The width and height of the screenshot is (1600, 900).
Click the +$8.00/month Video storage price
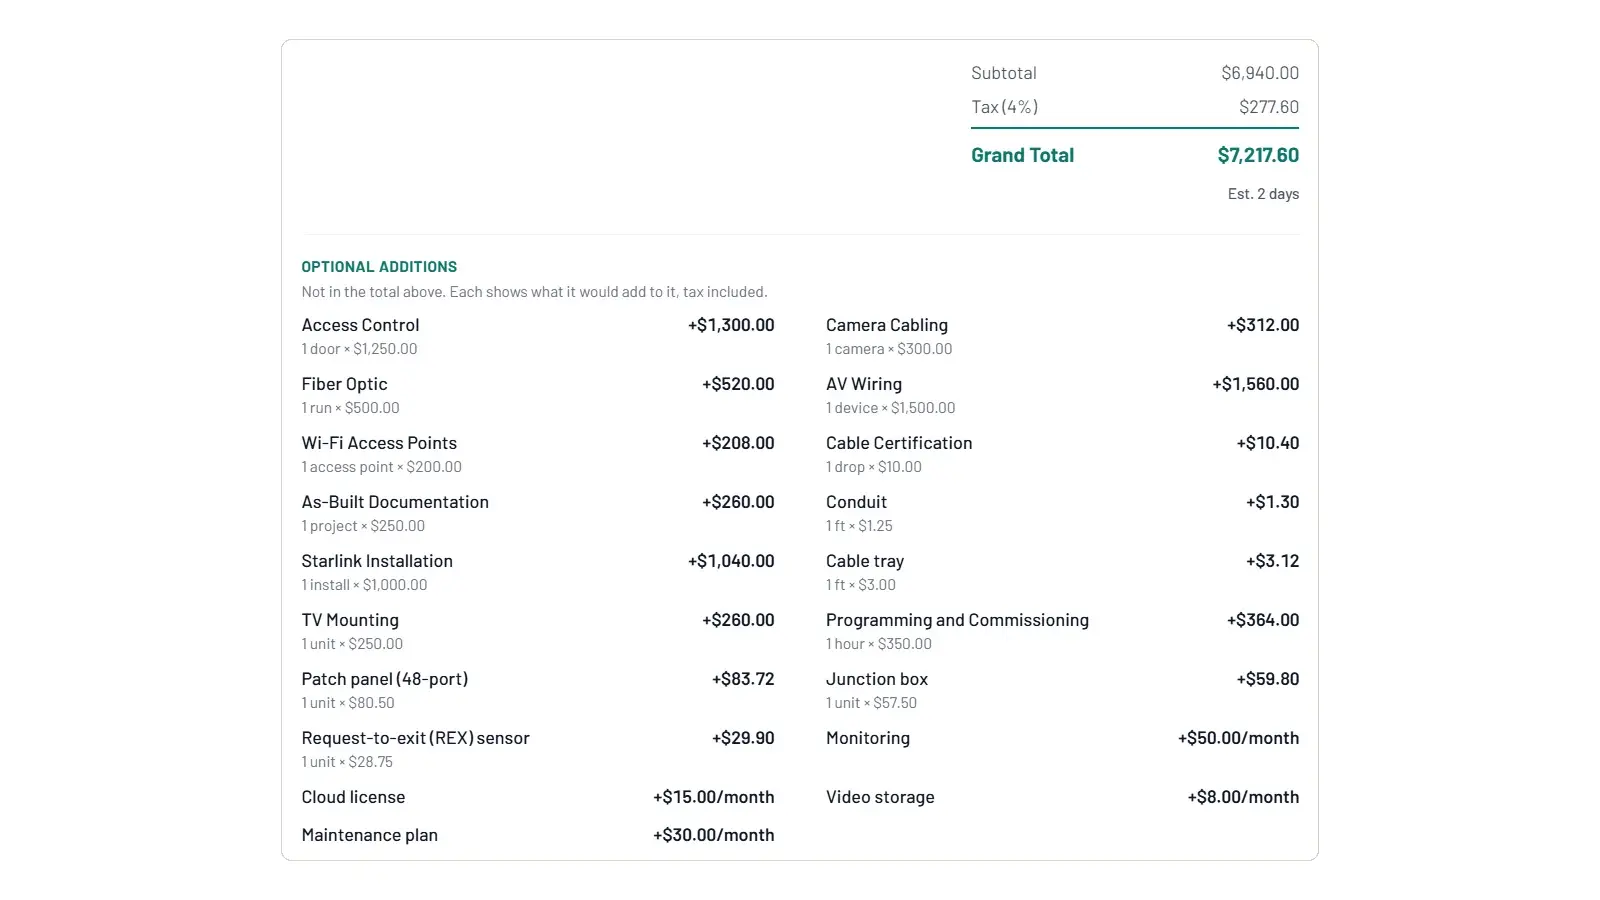[1243, 797]
